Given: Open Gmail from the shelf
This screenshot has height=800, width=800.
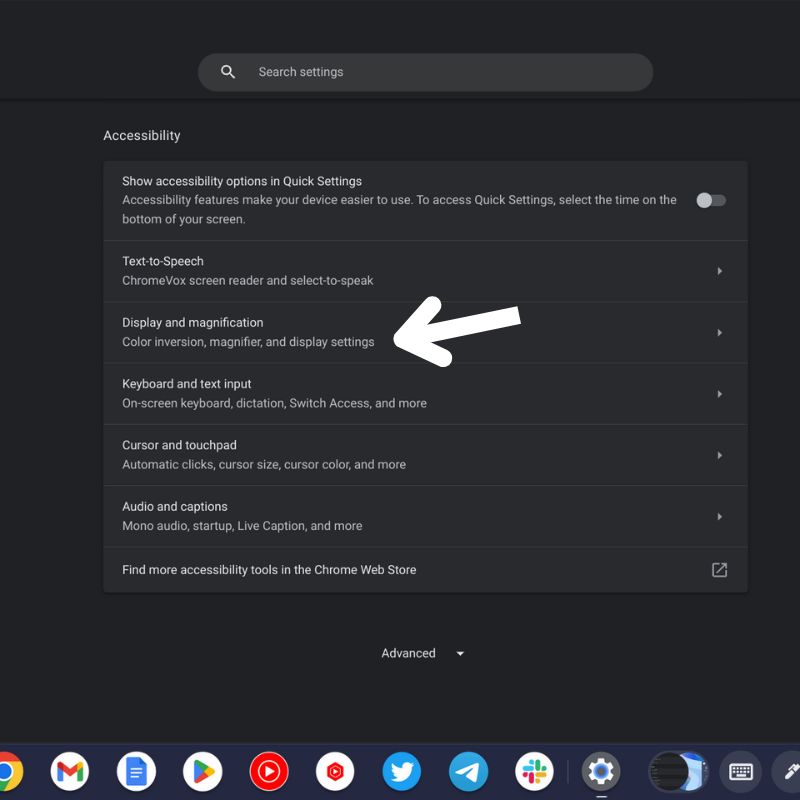Looking at the screenshot, I should (x=70, y=771).
